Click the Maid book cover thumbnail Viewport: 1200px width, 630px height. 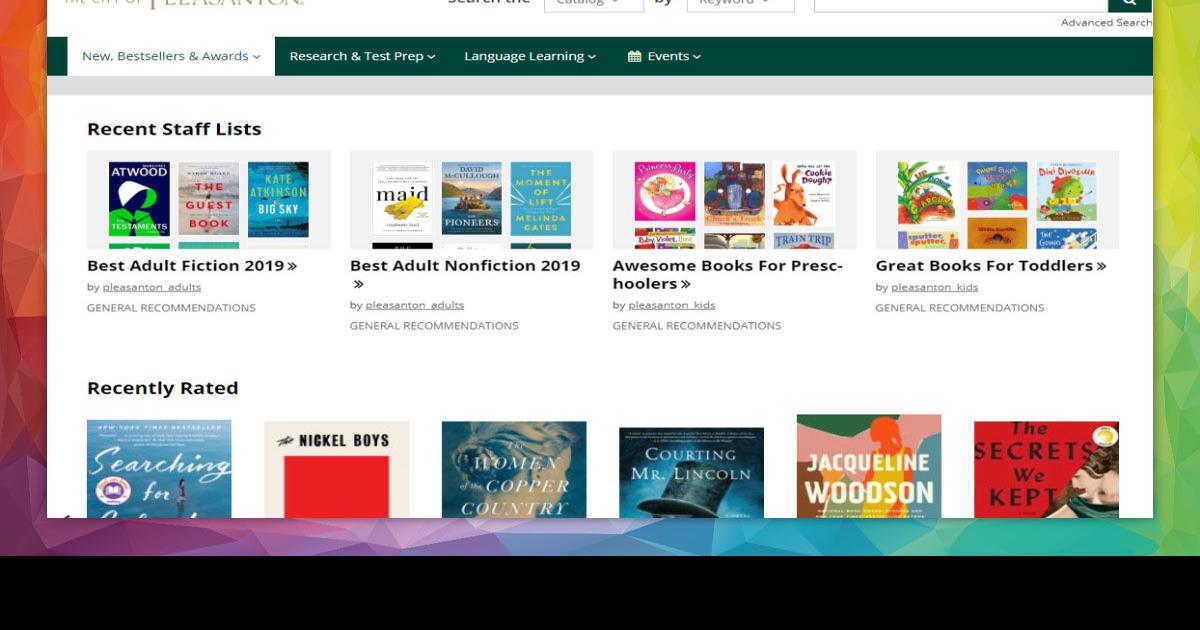pos(402,199)
